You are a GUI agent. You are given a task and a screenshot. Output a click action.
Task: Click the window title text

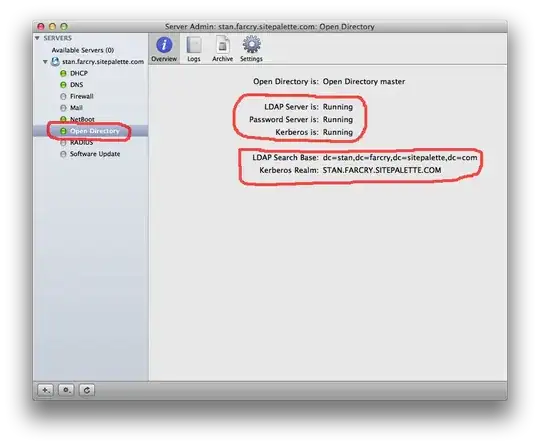click(270, 27)
